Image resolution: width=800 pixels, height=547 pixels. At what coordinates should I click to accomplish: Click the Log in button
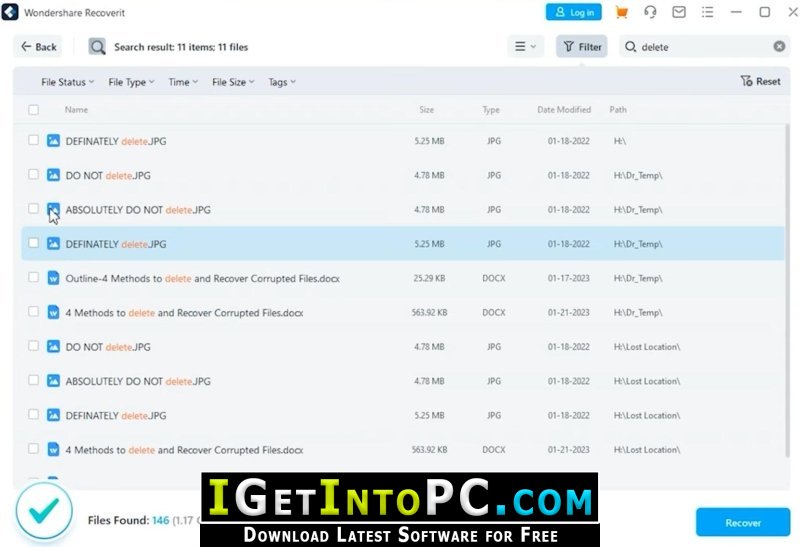tap(573, 12)
